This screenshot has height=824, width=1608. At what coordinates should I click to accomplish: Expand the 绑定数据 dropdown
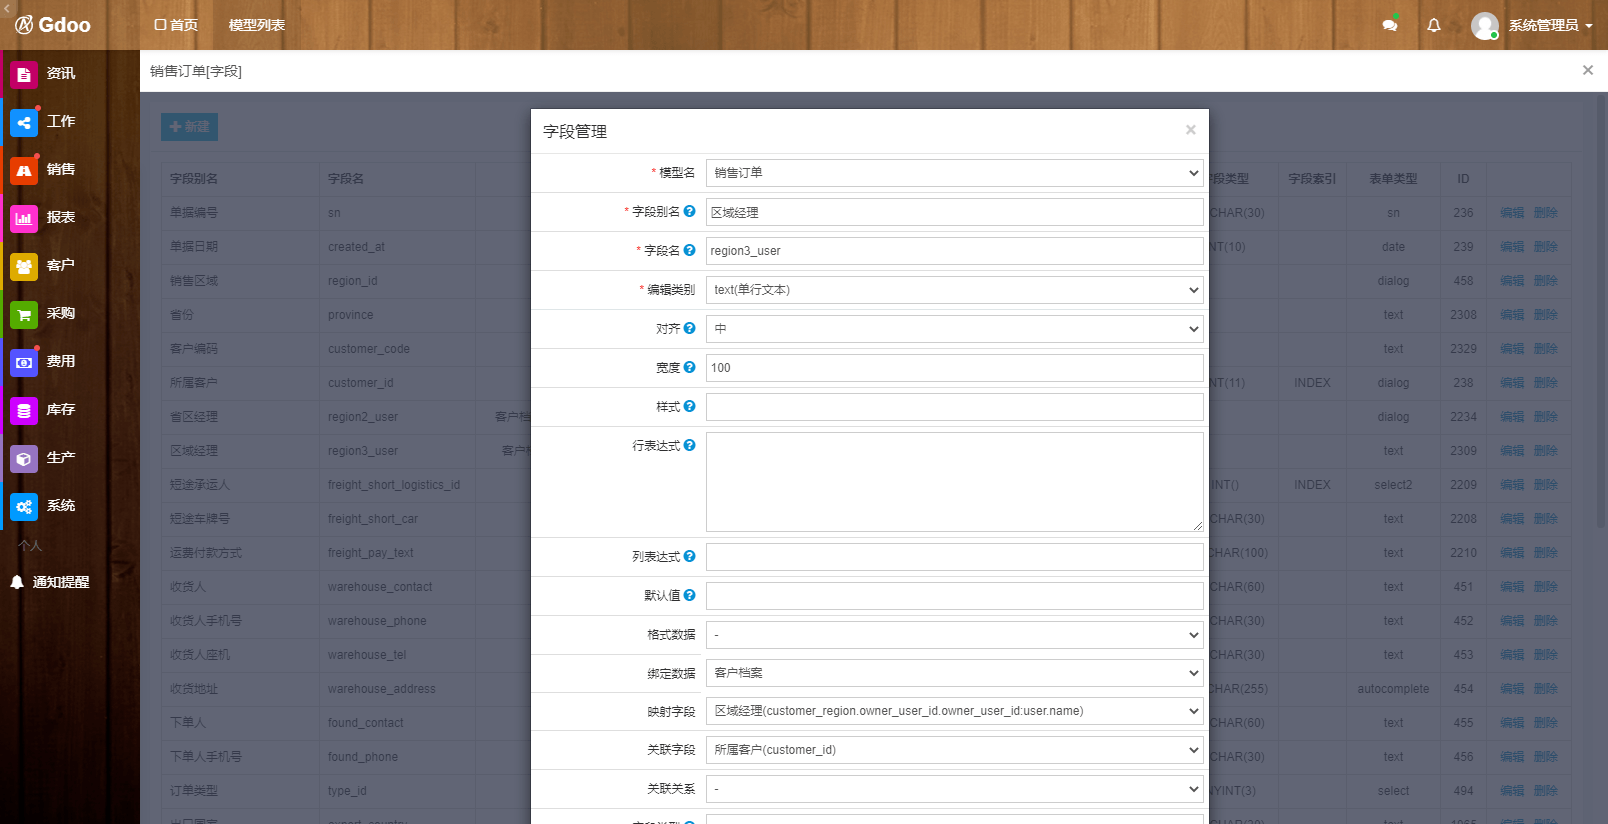954,673
